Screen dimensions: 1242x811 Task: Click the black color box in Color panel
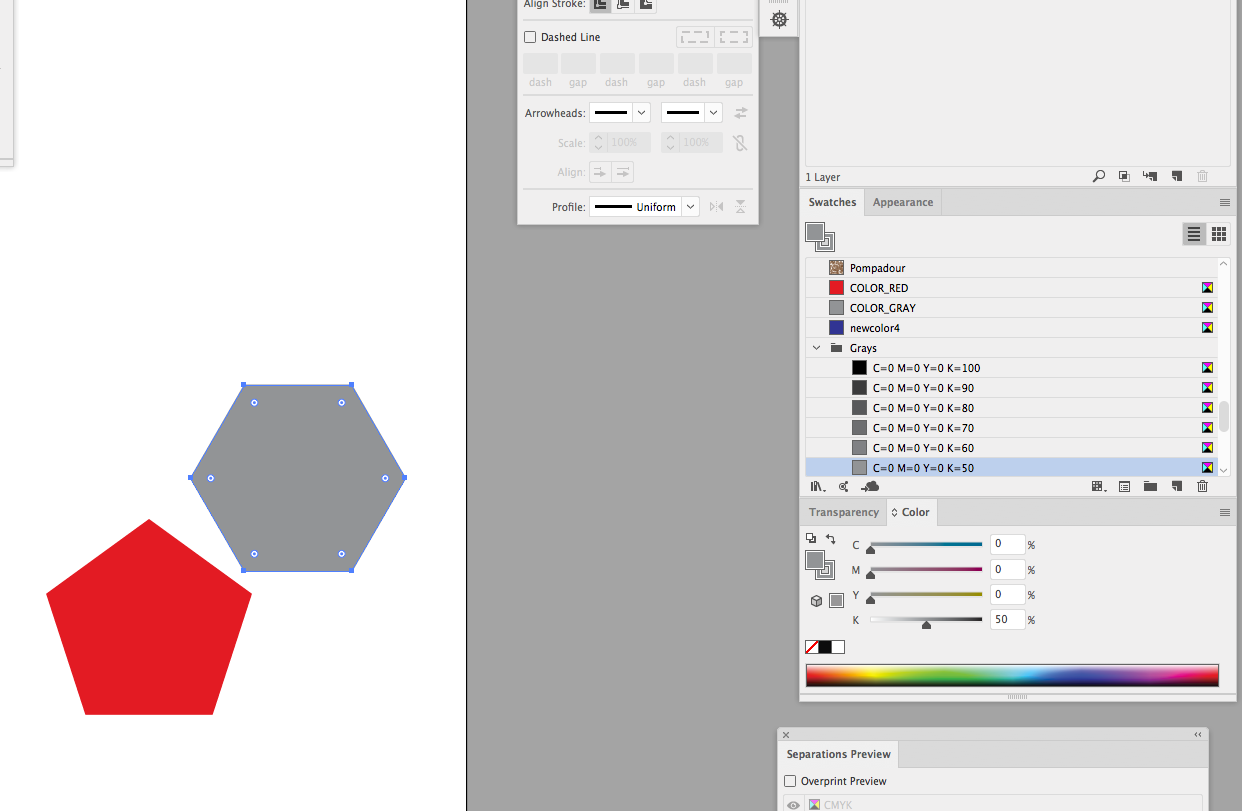pyautogui.click(x=825, y=647)
